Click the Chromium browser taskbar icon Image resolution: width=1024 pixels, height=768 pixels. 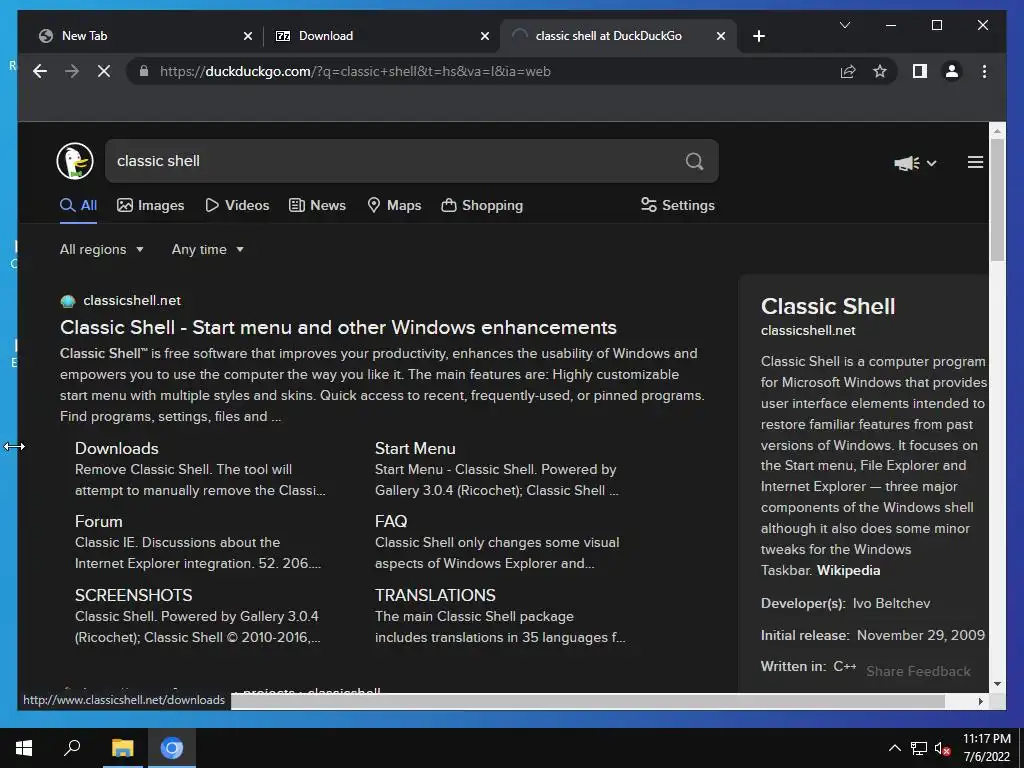click(172, 748)
